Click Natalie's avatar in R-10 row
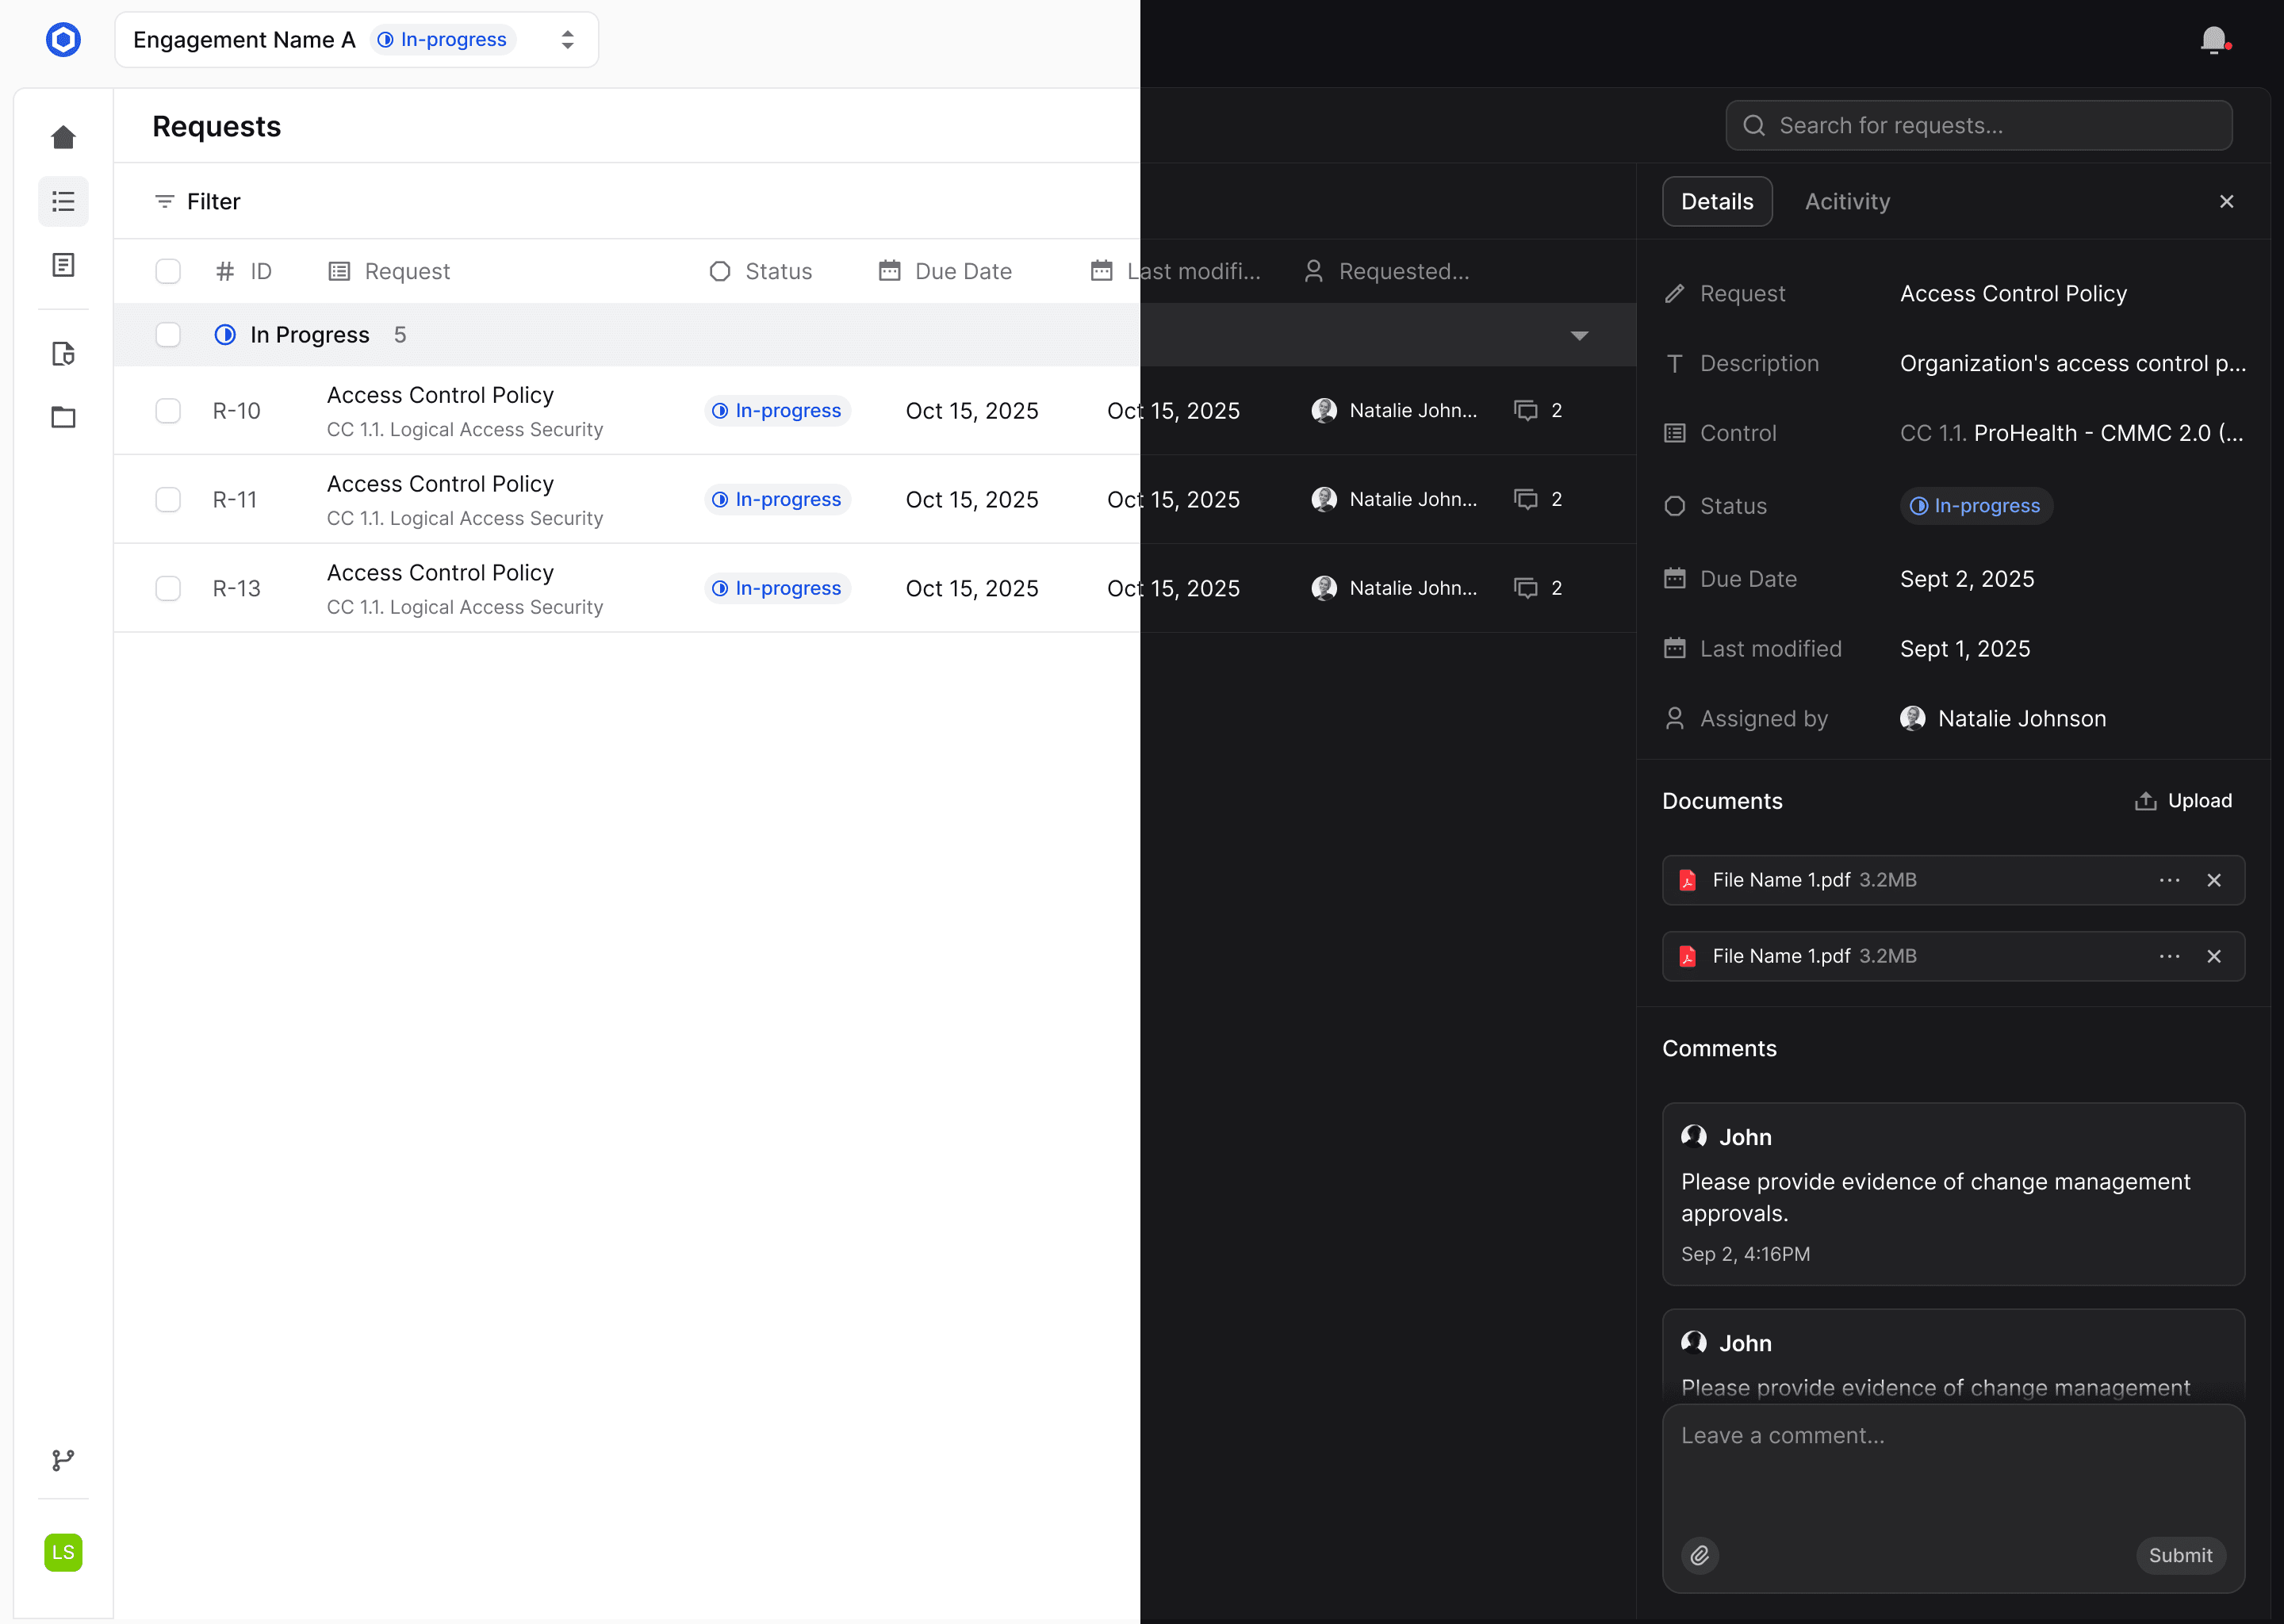Image resolution: width=2284 pixels, height=1624 pixels. coord(1324,411)
